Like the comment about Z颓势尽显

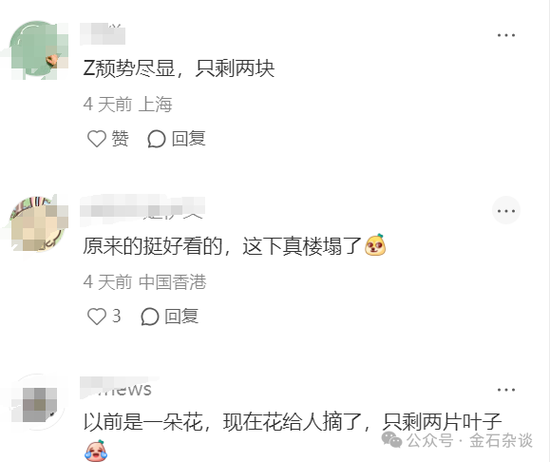tap(96, 139)
